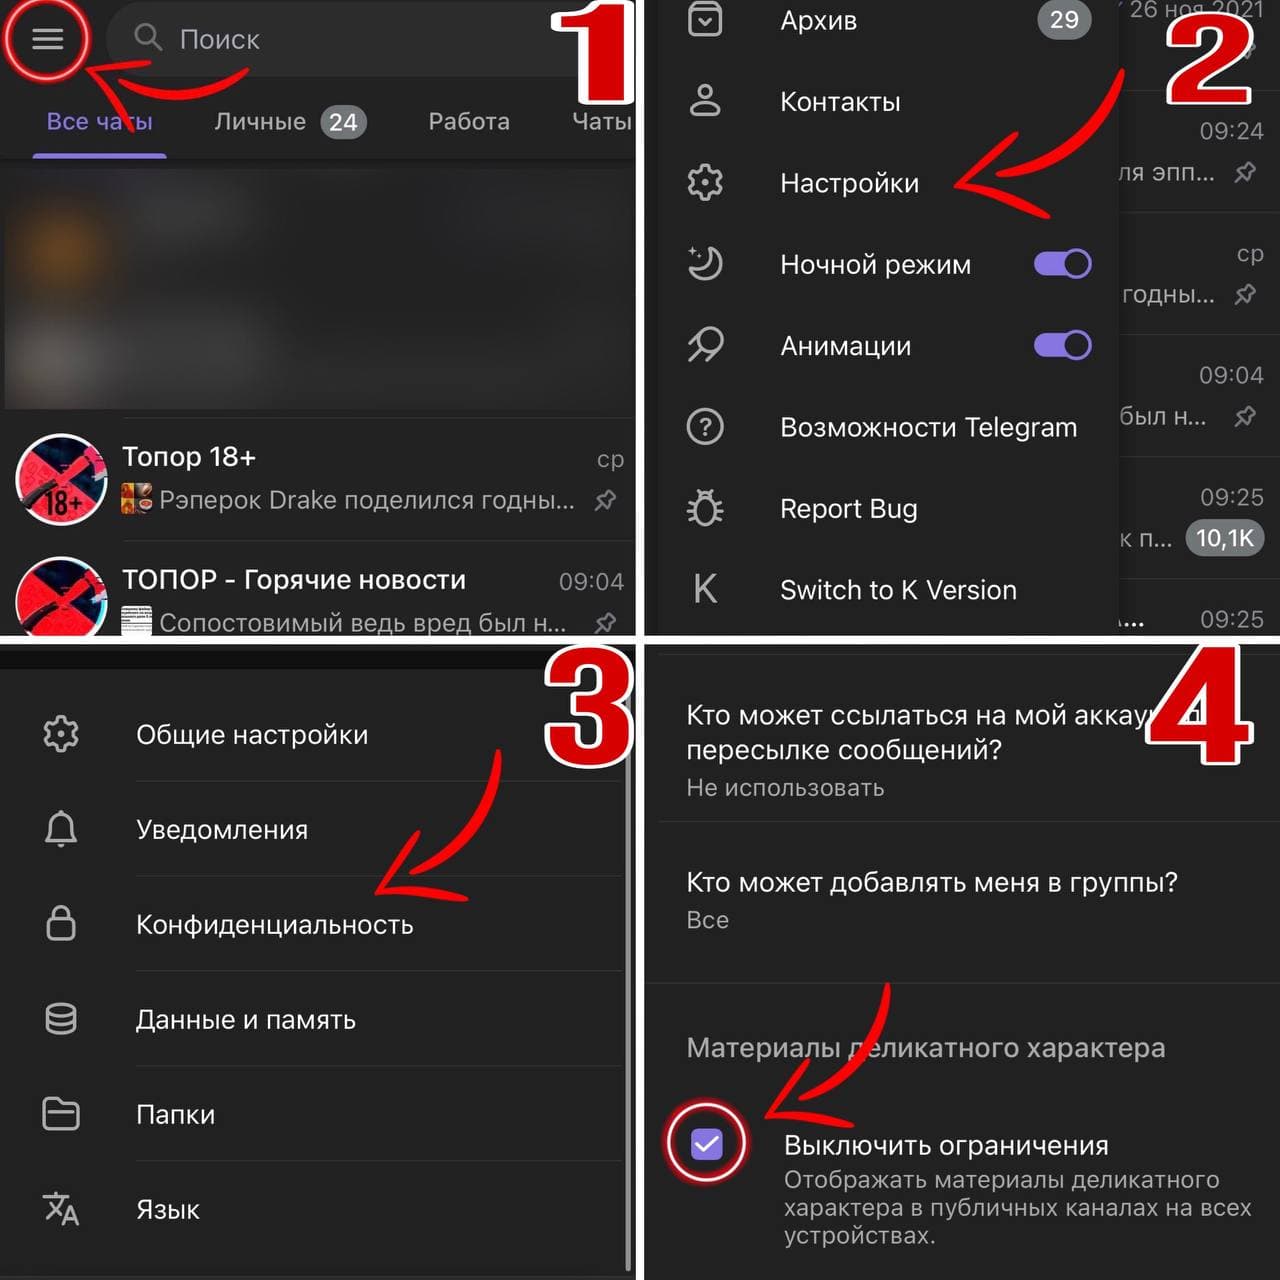Click the search magnifier icon
This screenshot has height=1280, width=1280.
(x=148, y=38)
